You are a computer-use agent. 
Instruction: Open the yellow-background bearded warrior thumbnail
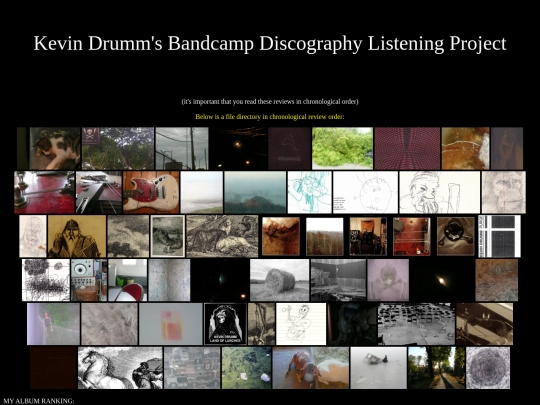(x=77, y=236)
